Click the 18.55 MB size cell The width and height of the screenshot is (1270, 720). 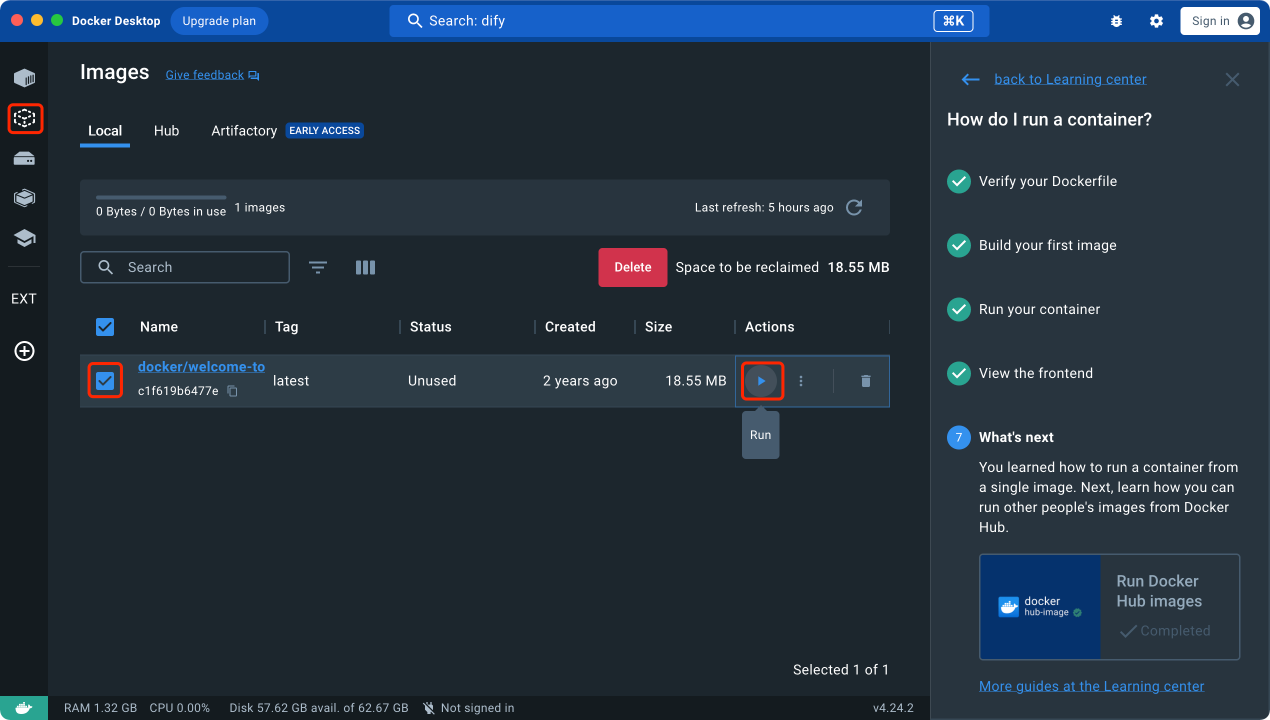(x=696, y=381)
